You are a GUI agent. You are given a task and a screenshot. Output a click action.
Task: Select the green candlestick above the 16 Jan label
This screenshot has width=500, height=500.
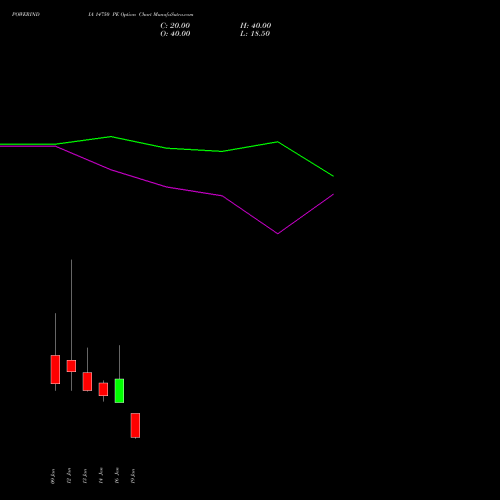(x=119, y=391)
